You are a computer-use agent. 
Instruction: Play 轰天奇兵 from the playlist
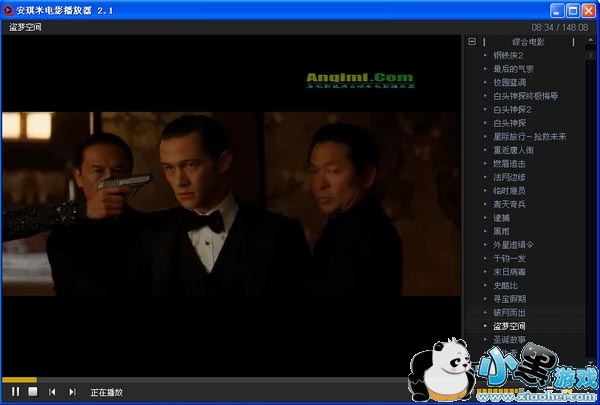pyautogui.click(x=509, y=204)
